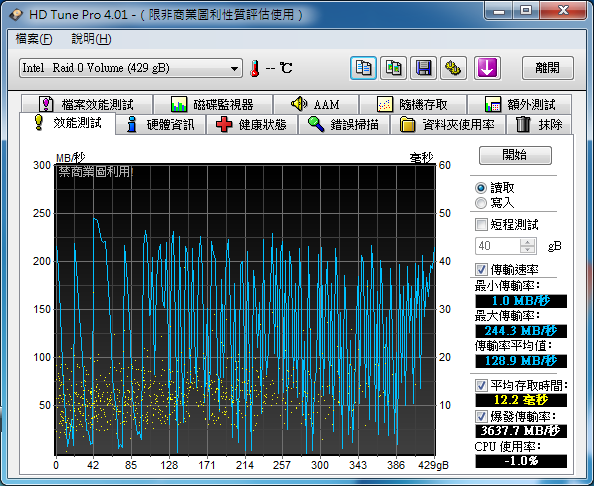Enable the 短程測試 checkbox

point(481,224)
